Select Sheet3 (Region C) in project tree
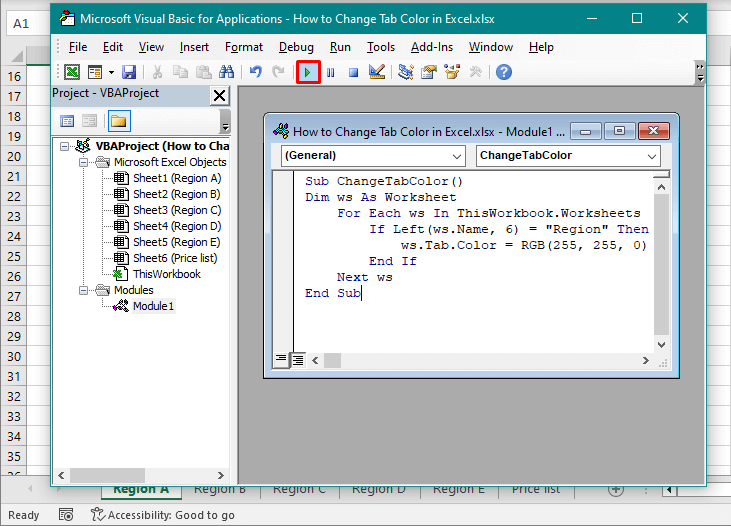 (x=176, y=210)
